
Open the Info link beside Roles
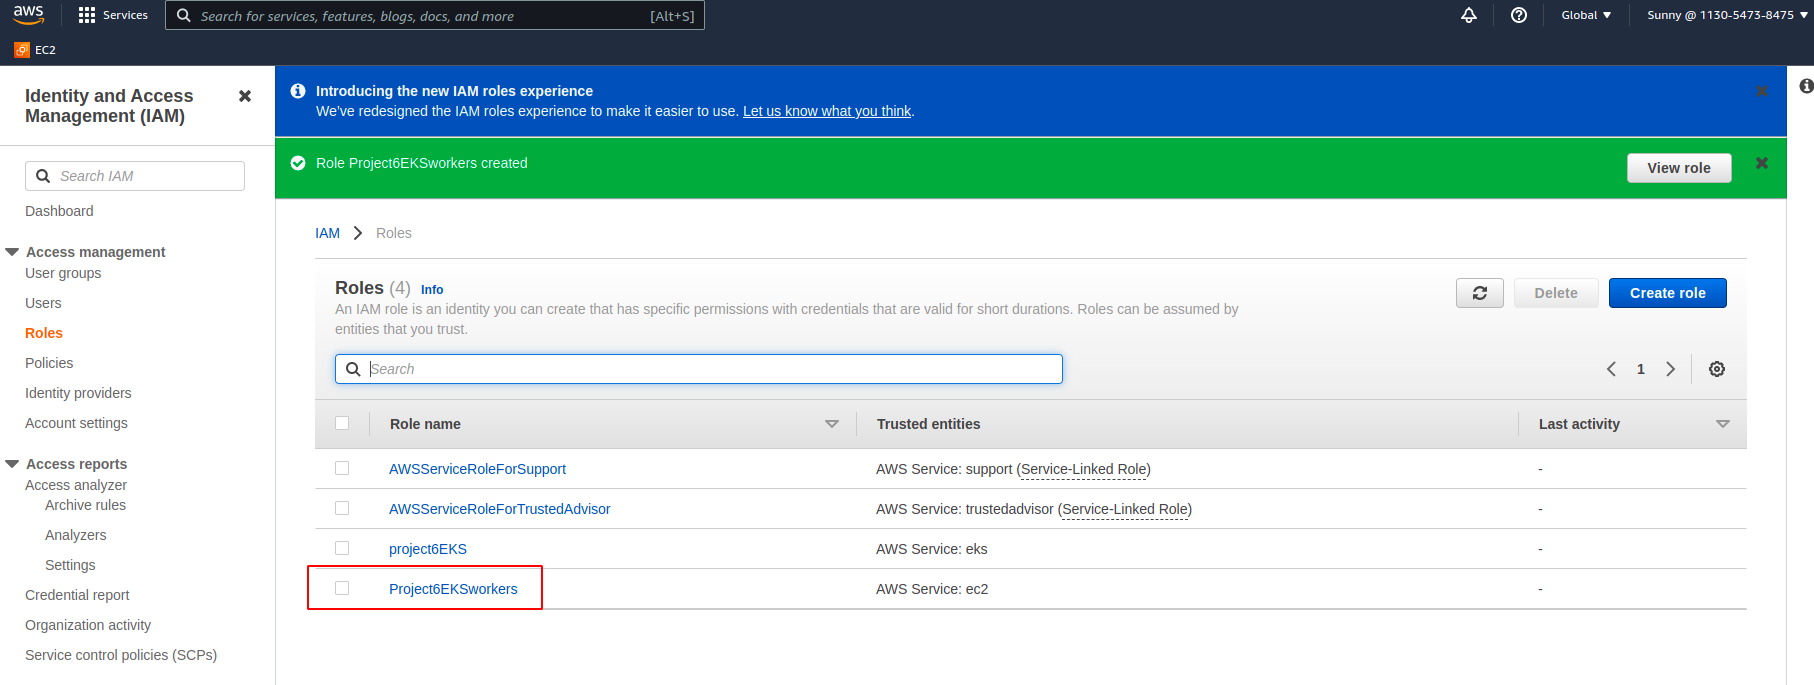(x=432, y=290)
